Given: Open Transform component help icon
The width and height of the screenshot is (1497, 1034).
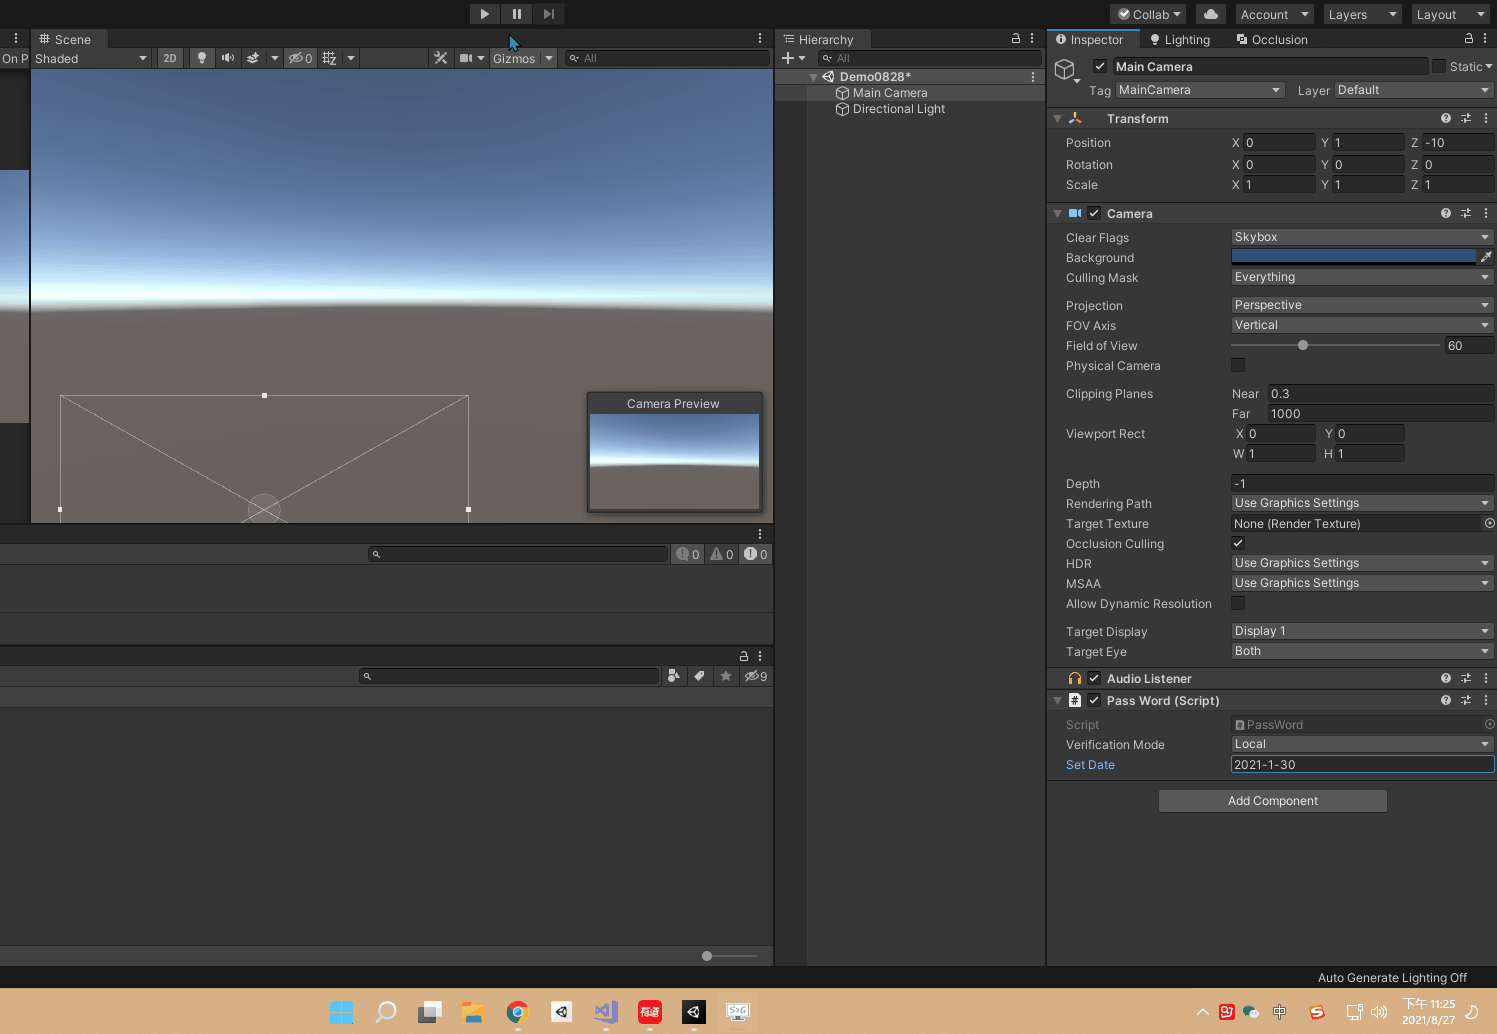Looking at the screenshot, I should click(1446, 118).
